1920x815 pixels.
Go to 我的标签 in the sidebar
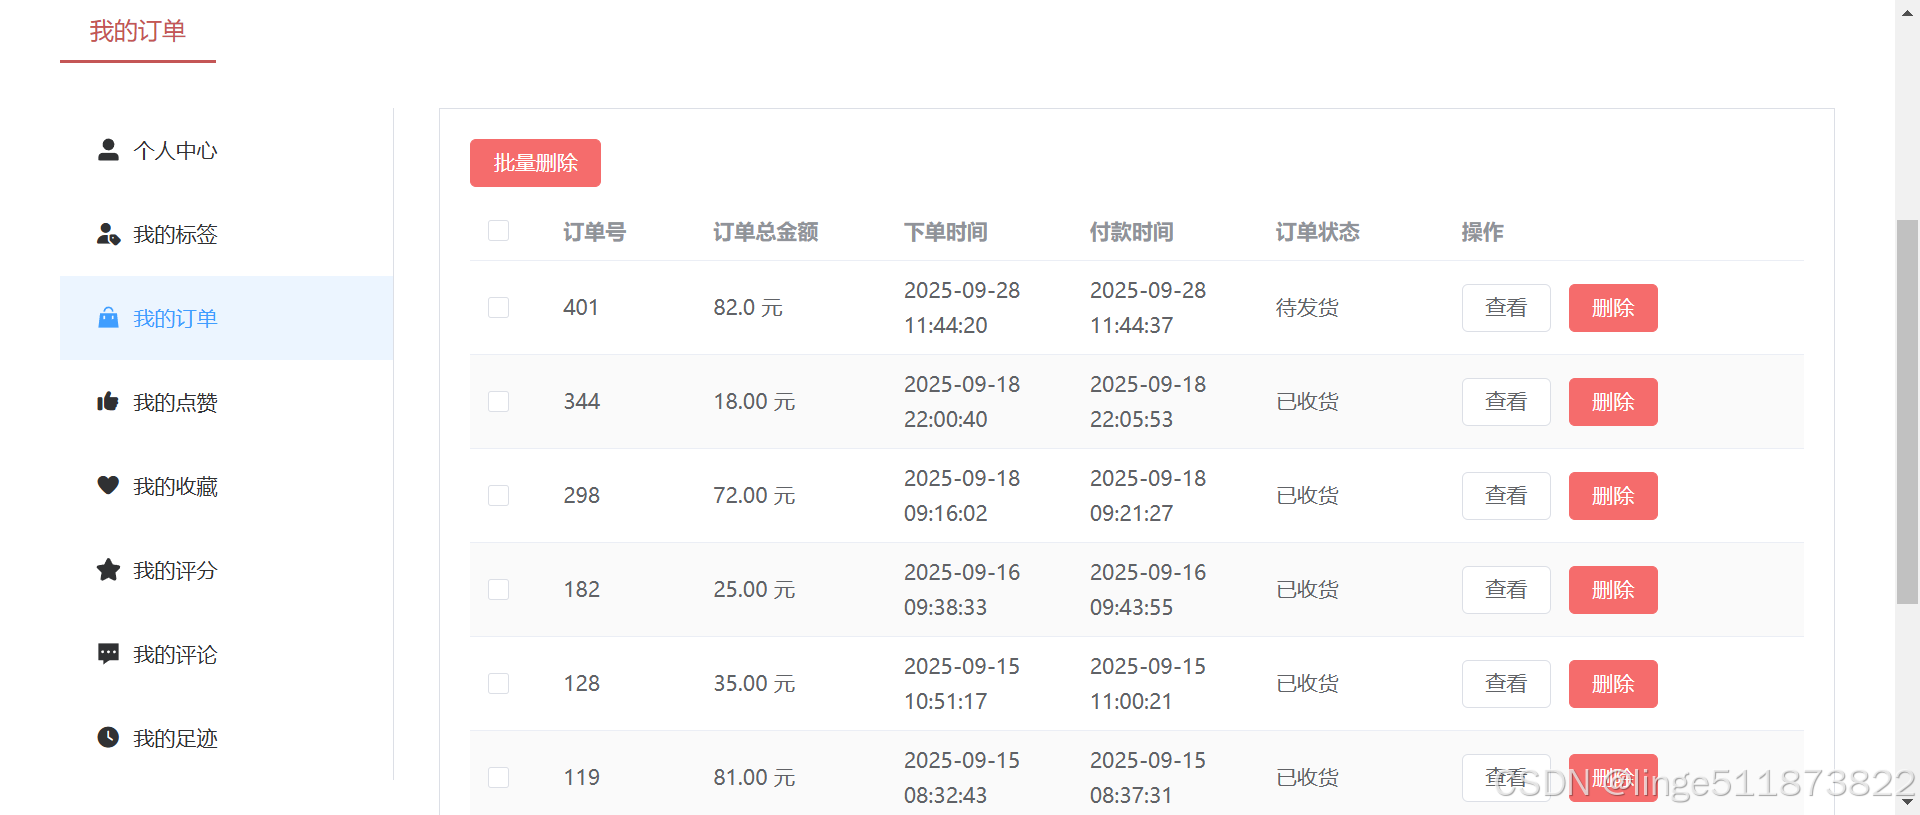pyautogui.click(x=226, y=234)
